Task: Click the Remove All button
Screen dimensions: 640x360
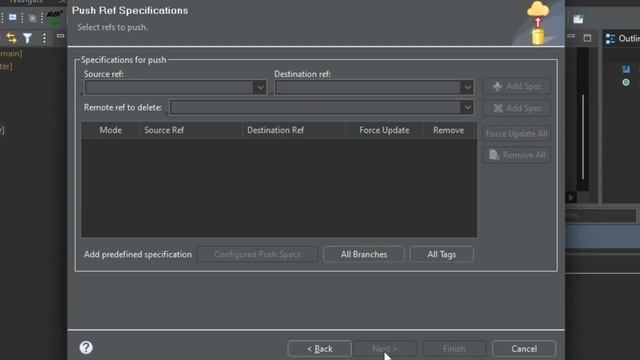Action: [516, 155]
